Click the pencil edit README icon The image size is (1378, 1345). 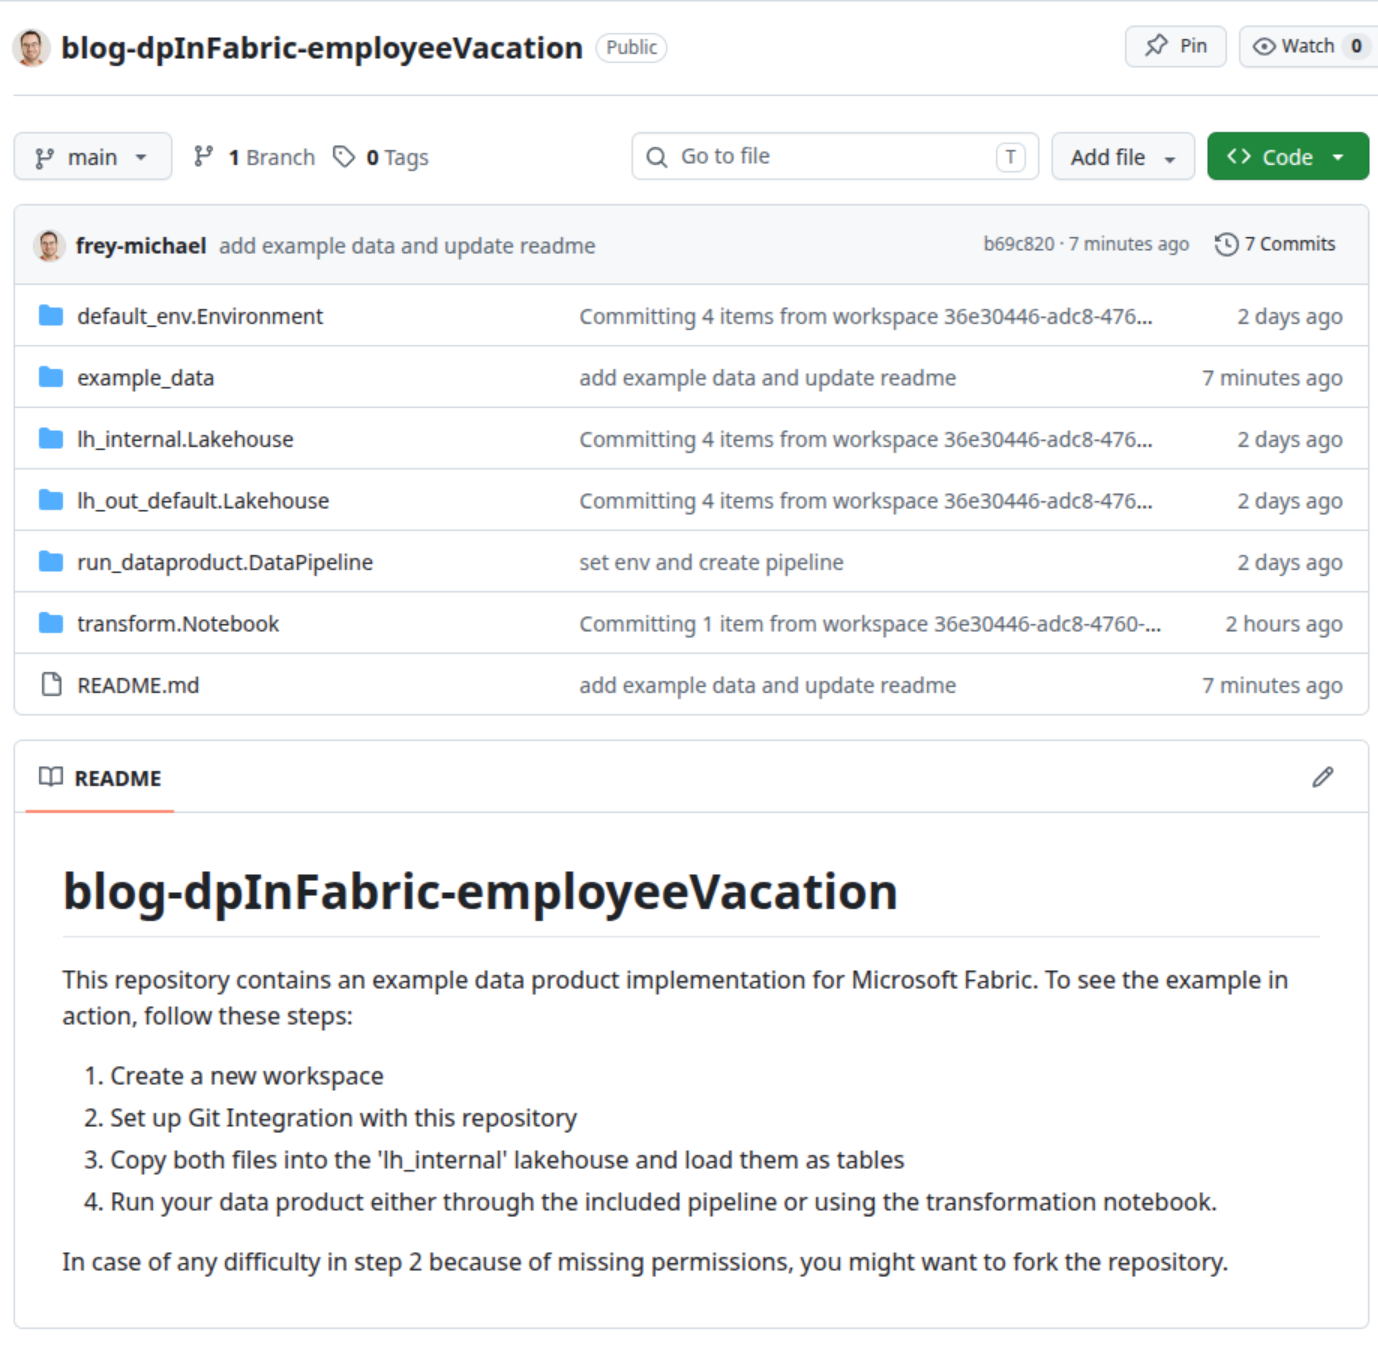1323,777
